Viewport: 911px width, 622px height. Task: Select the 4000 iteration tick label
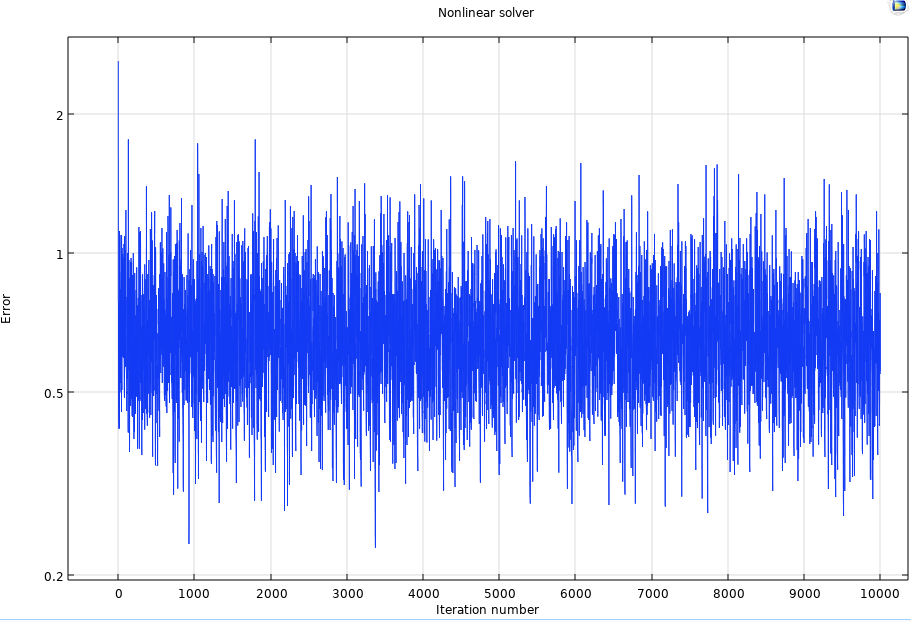pyautogui.click(x=423, y=594)
